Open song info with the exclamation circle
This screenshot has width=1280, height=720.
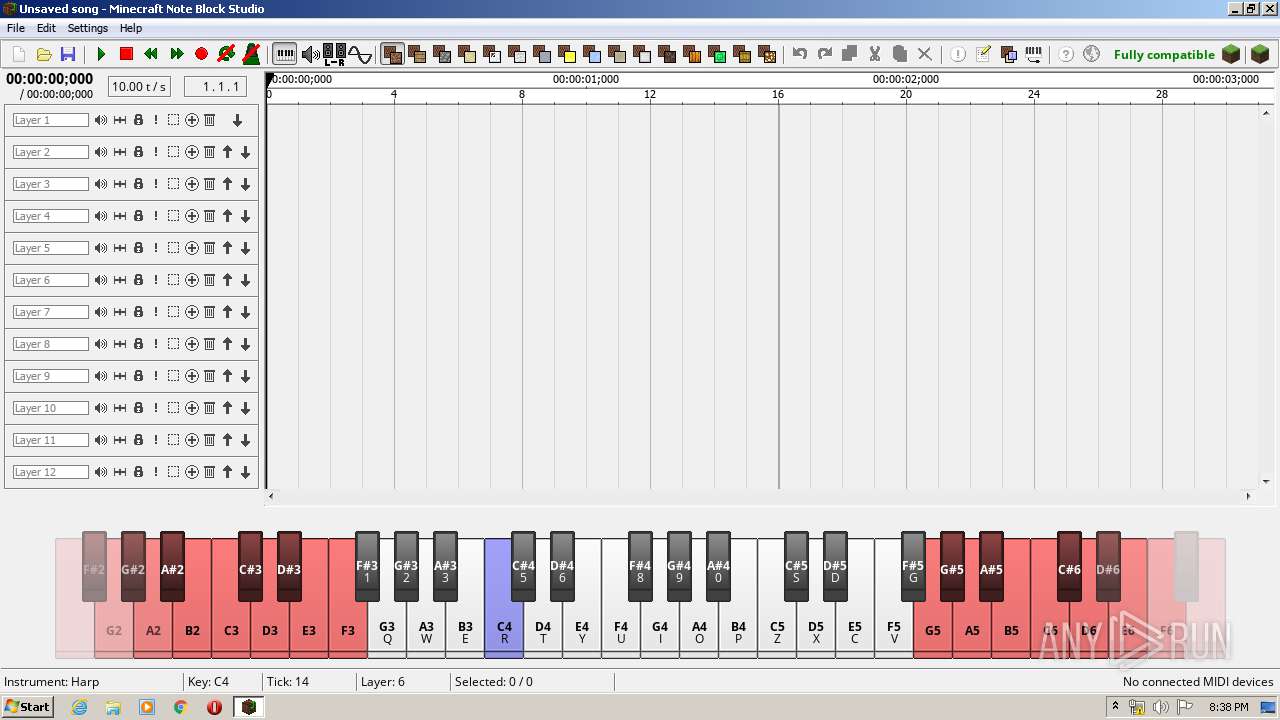pos(958,54)
